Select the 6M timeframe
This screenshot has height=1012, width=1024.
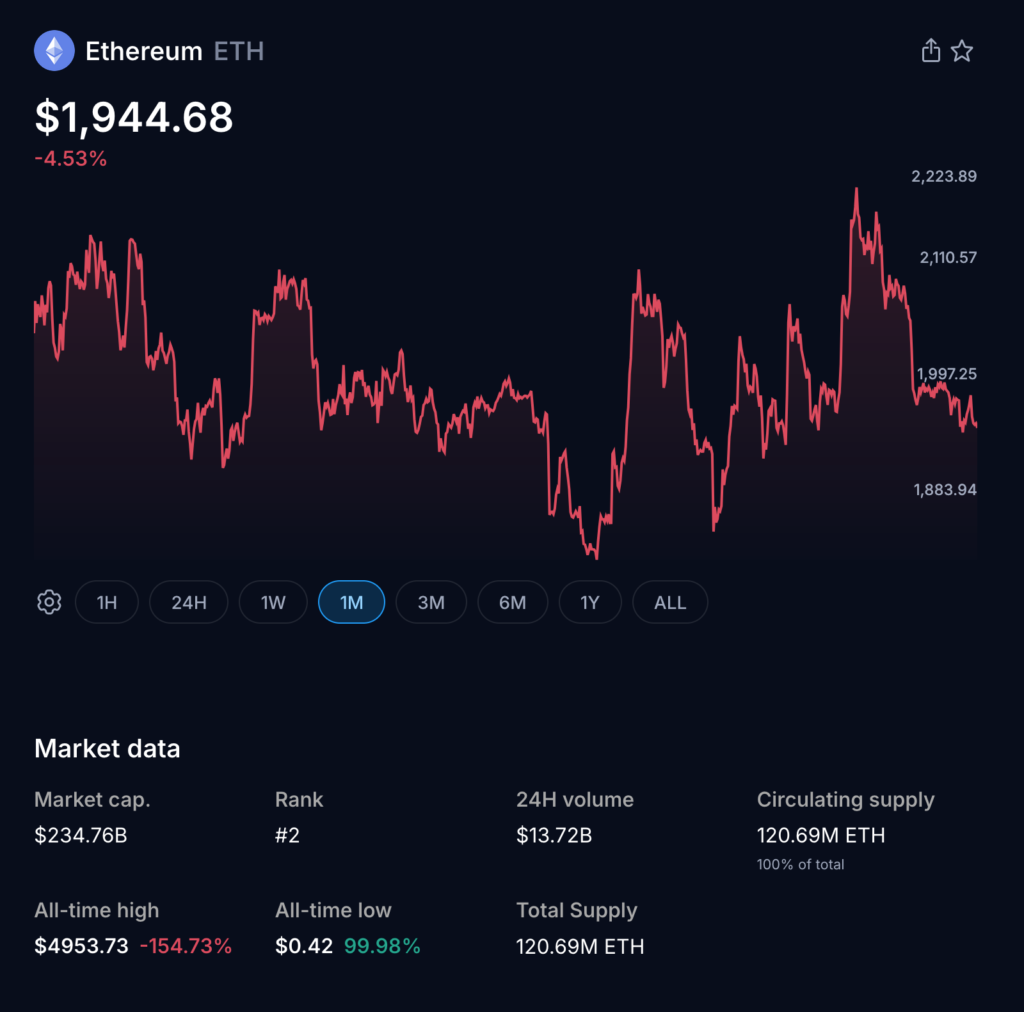click(x=512, y=602)
